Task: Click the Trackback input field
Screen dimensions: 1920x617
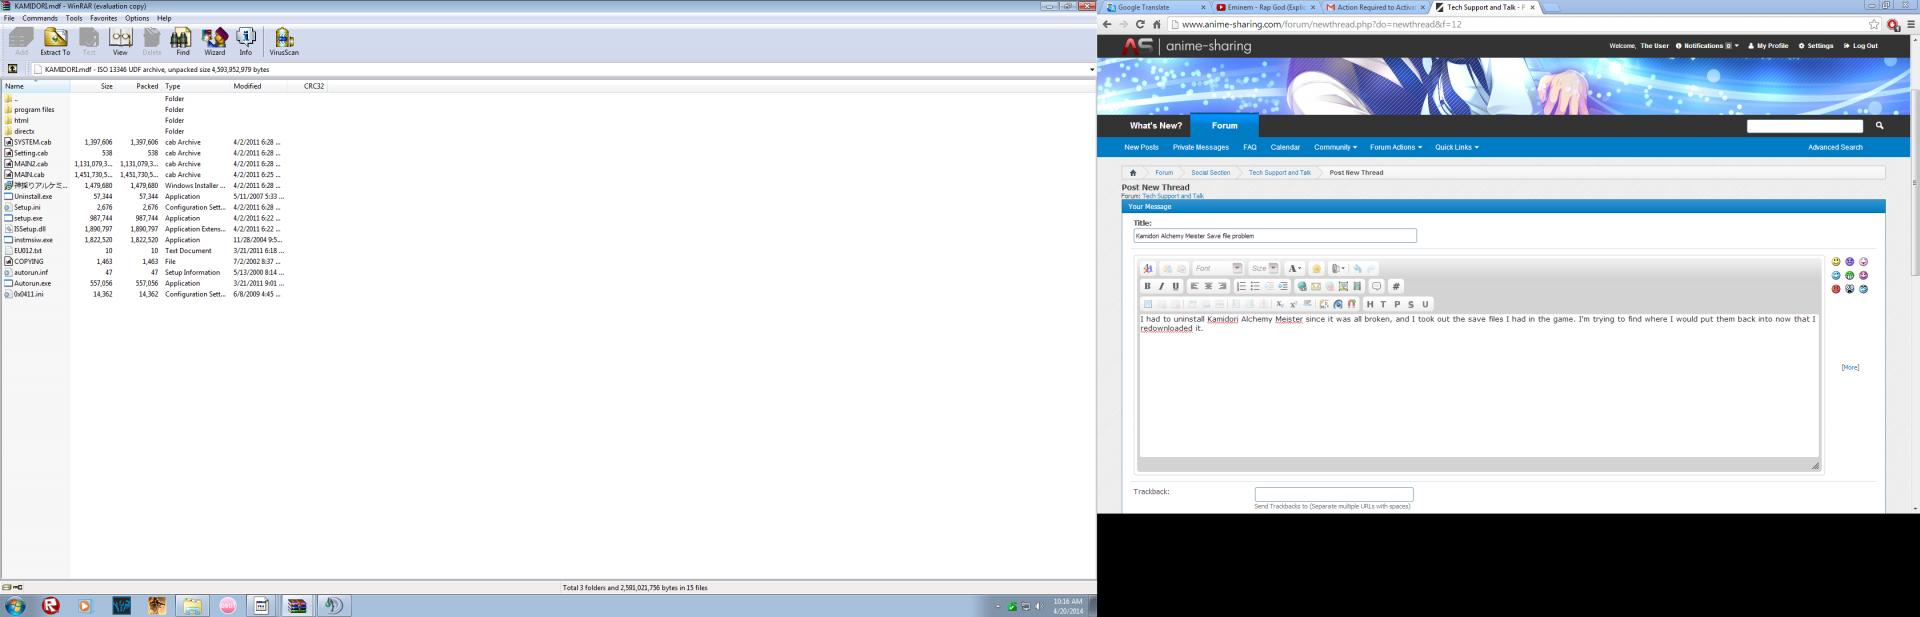Action: point(1333,494)
